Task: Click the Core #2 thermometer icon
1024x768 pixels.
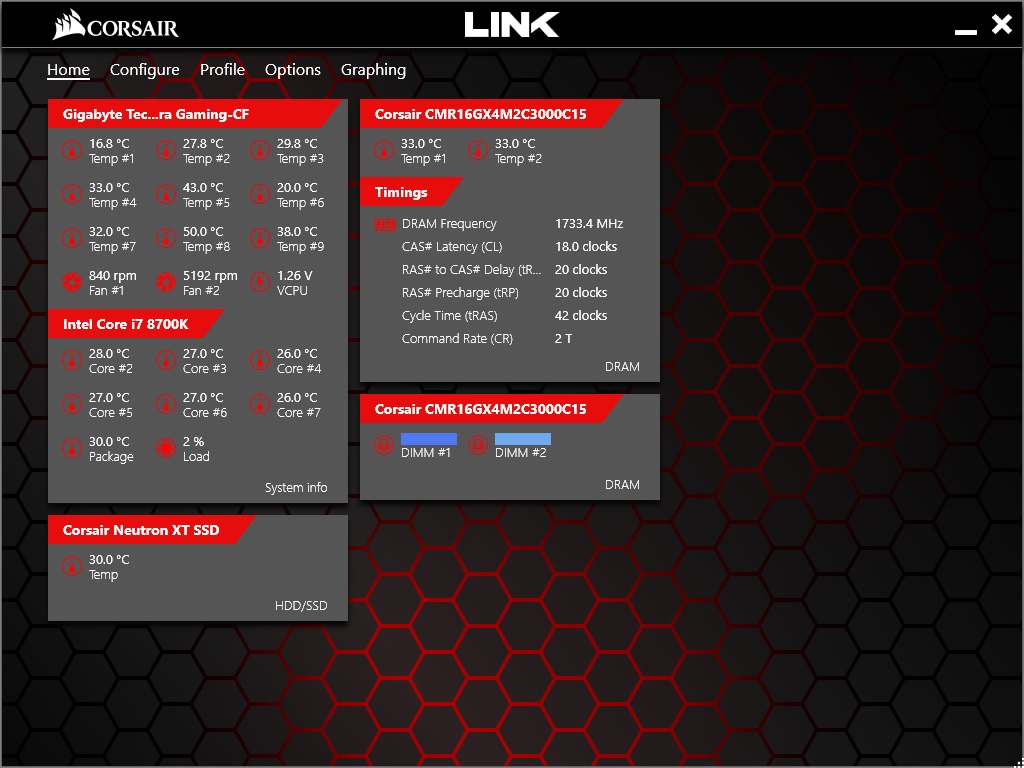Action: pyautogui.click(x=72, y=360)
